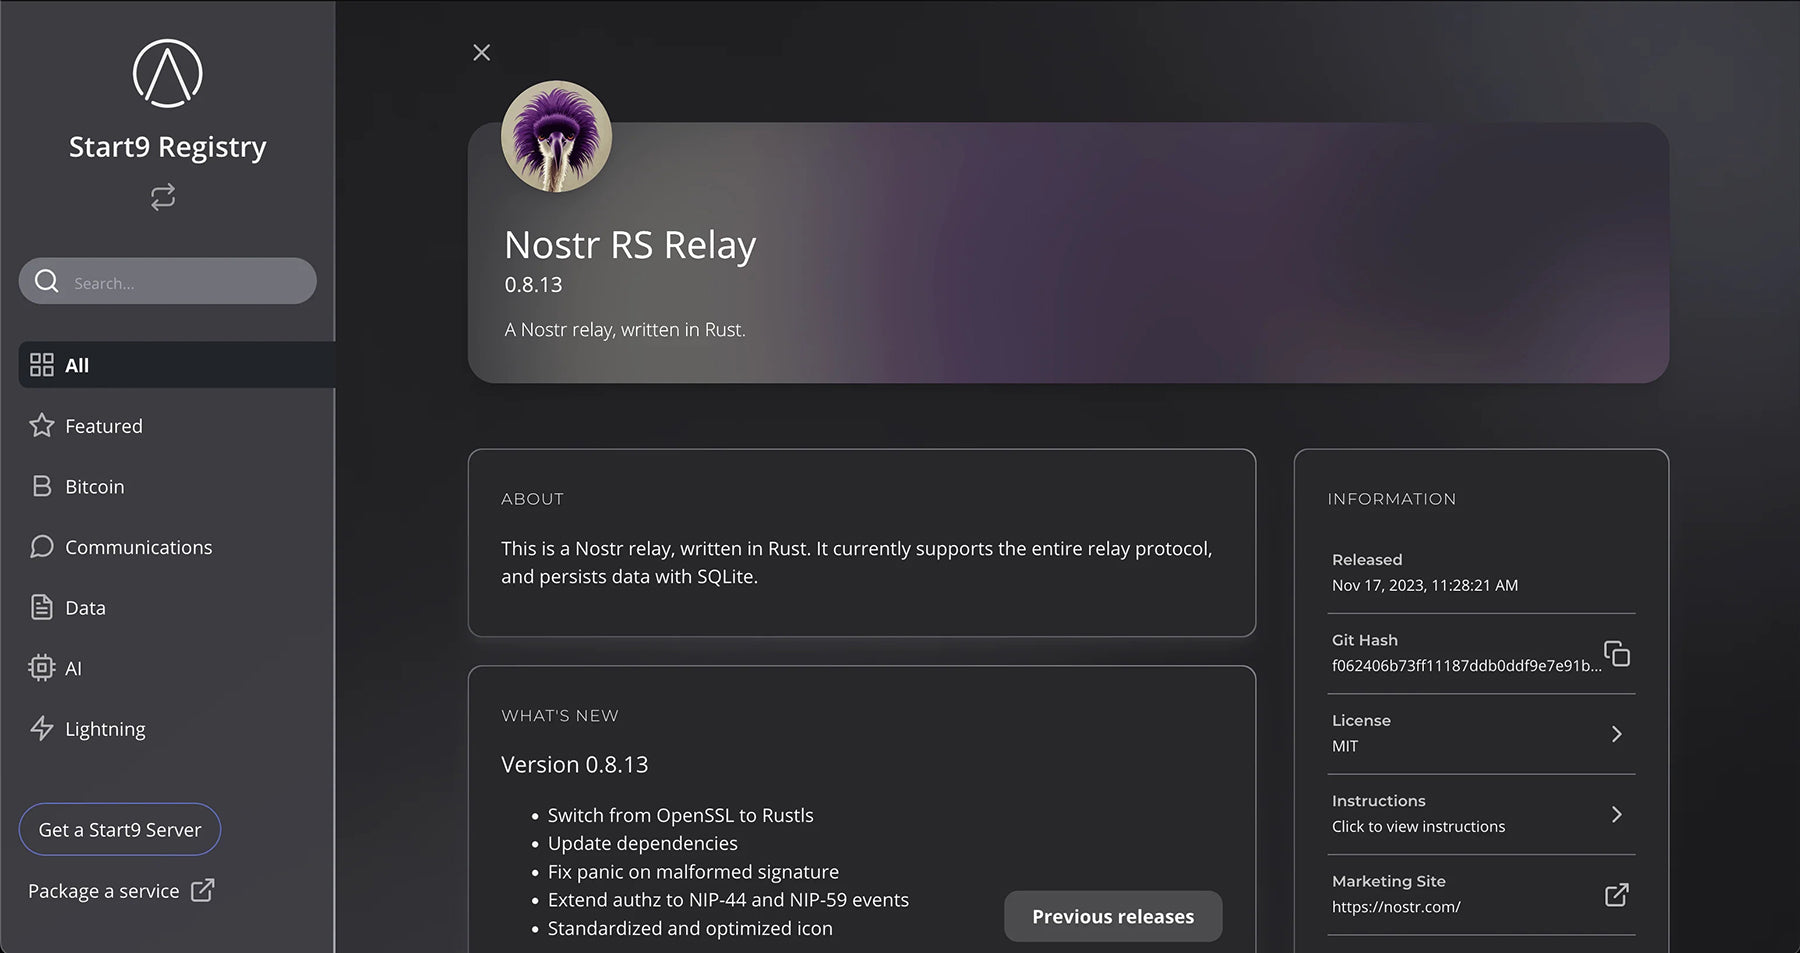1800x953 pixels.
Task: Click the Data document icon
Action: click(42, 608)
